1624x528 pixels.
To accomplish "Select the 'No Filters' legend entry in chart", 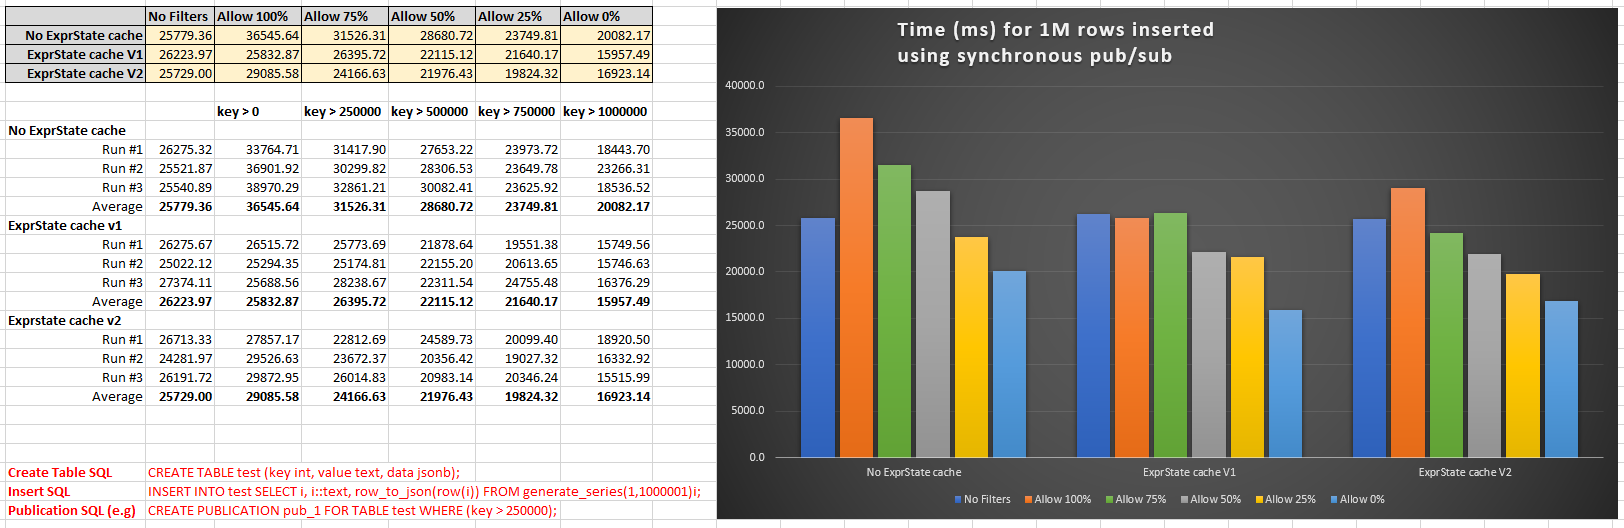I will [x=986, y=499].
